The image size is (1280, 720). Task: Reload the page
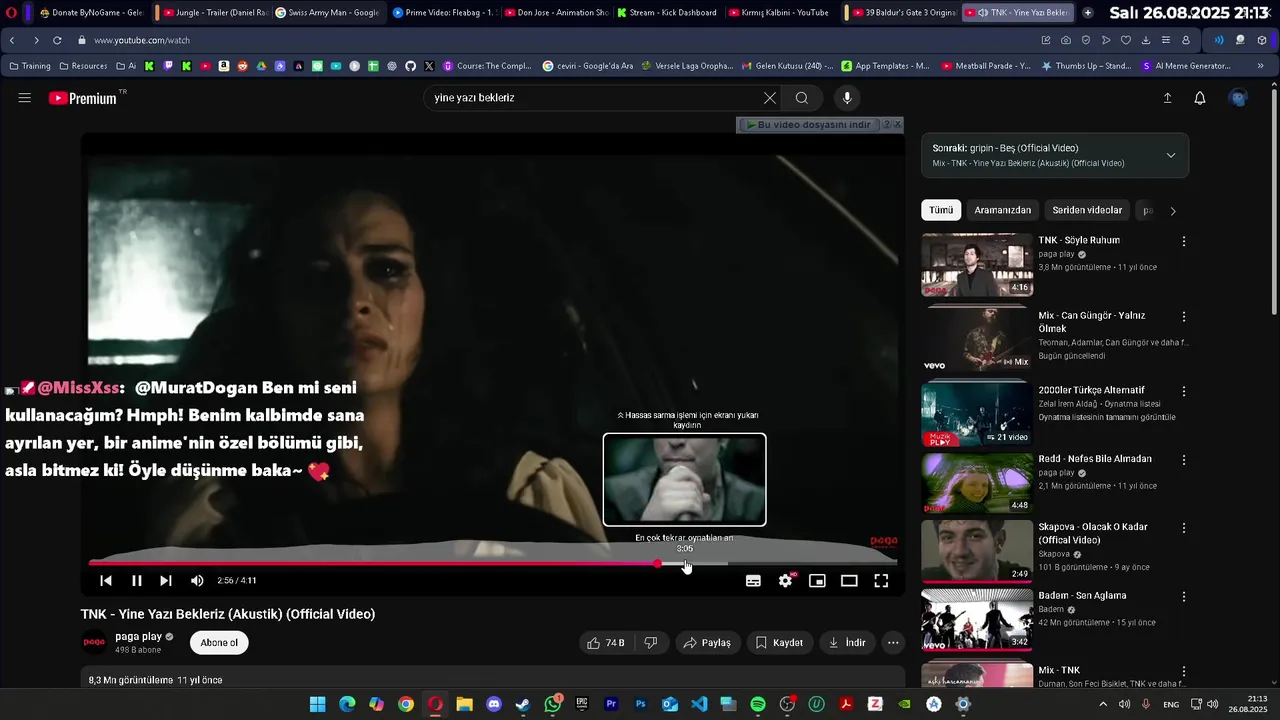[57, 40]
